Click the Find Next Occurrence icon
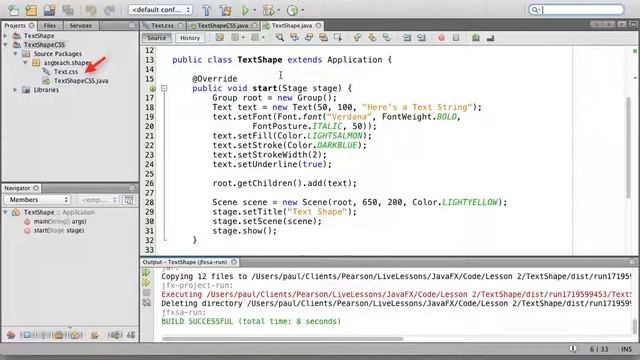This screenshot has width=640, height=360. [x=309, y=38]
